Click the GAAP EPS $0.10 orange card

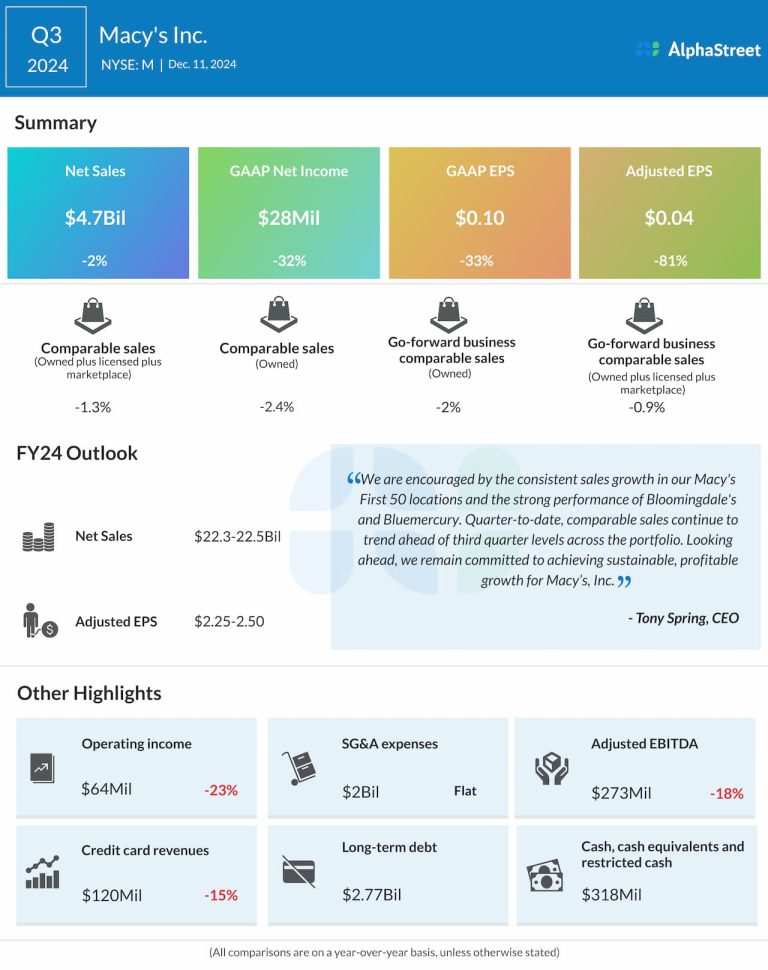coord(479,213)
